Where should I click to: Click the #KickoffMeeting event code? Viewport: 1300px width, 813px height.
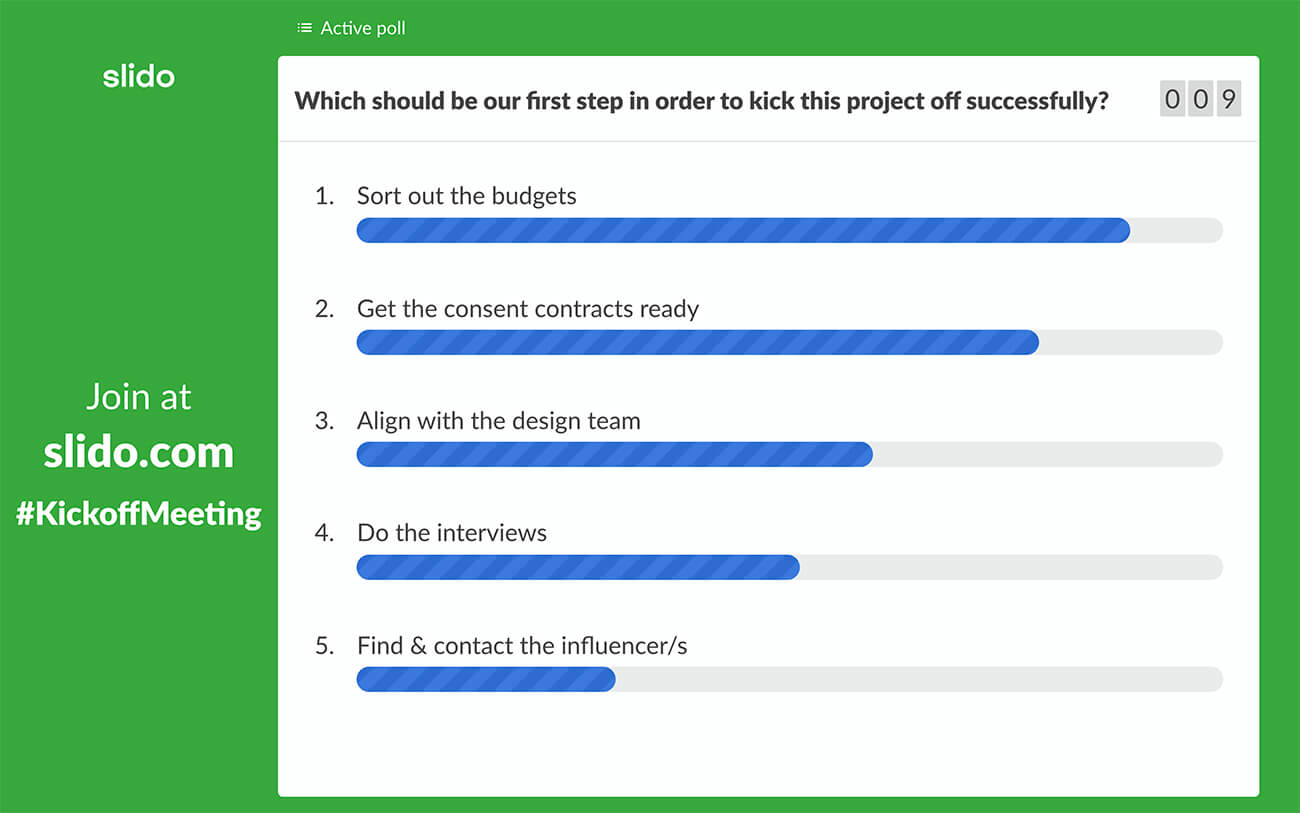(139, 514)
